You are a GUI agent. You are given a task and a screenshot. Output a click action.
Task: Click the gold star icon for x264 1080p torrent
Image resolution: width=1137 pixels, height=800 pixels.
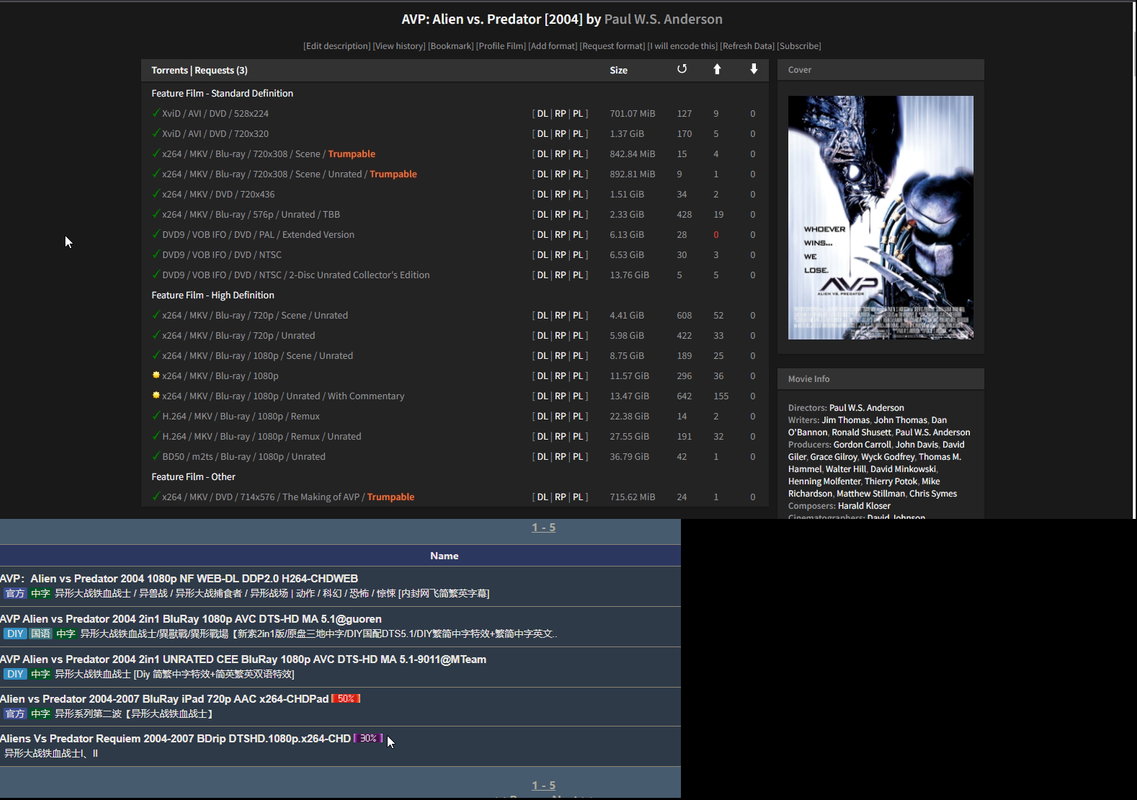156,375
